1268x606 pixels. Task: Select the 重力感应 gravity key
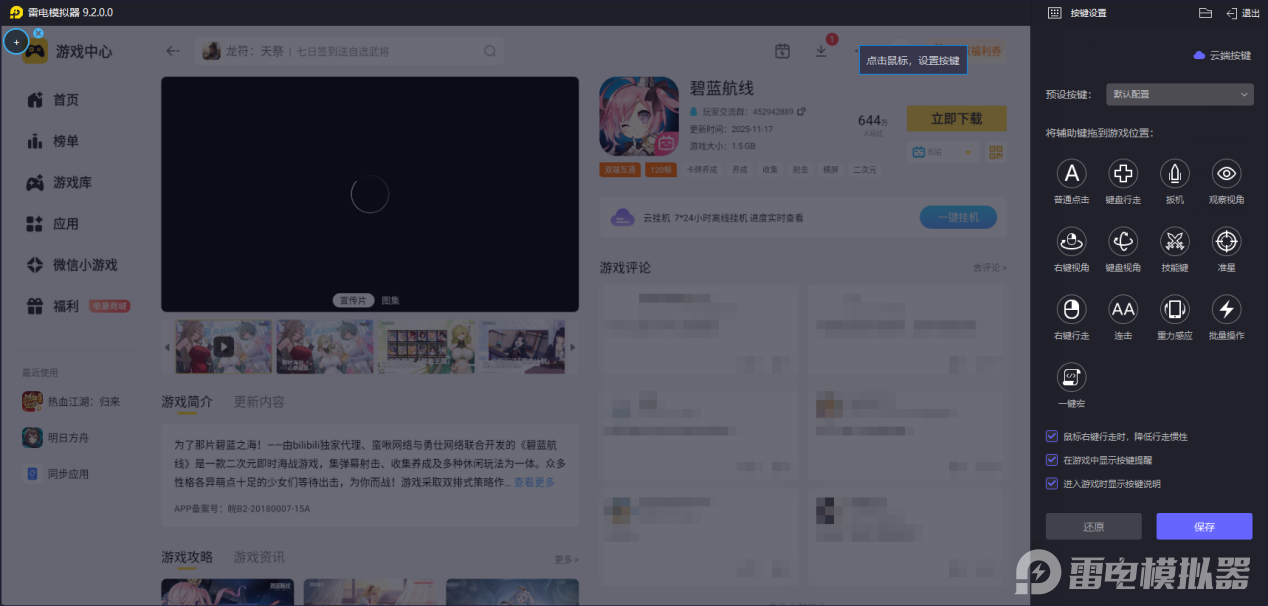point(1175,309)
